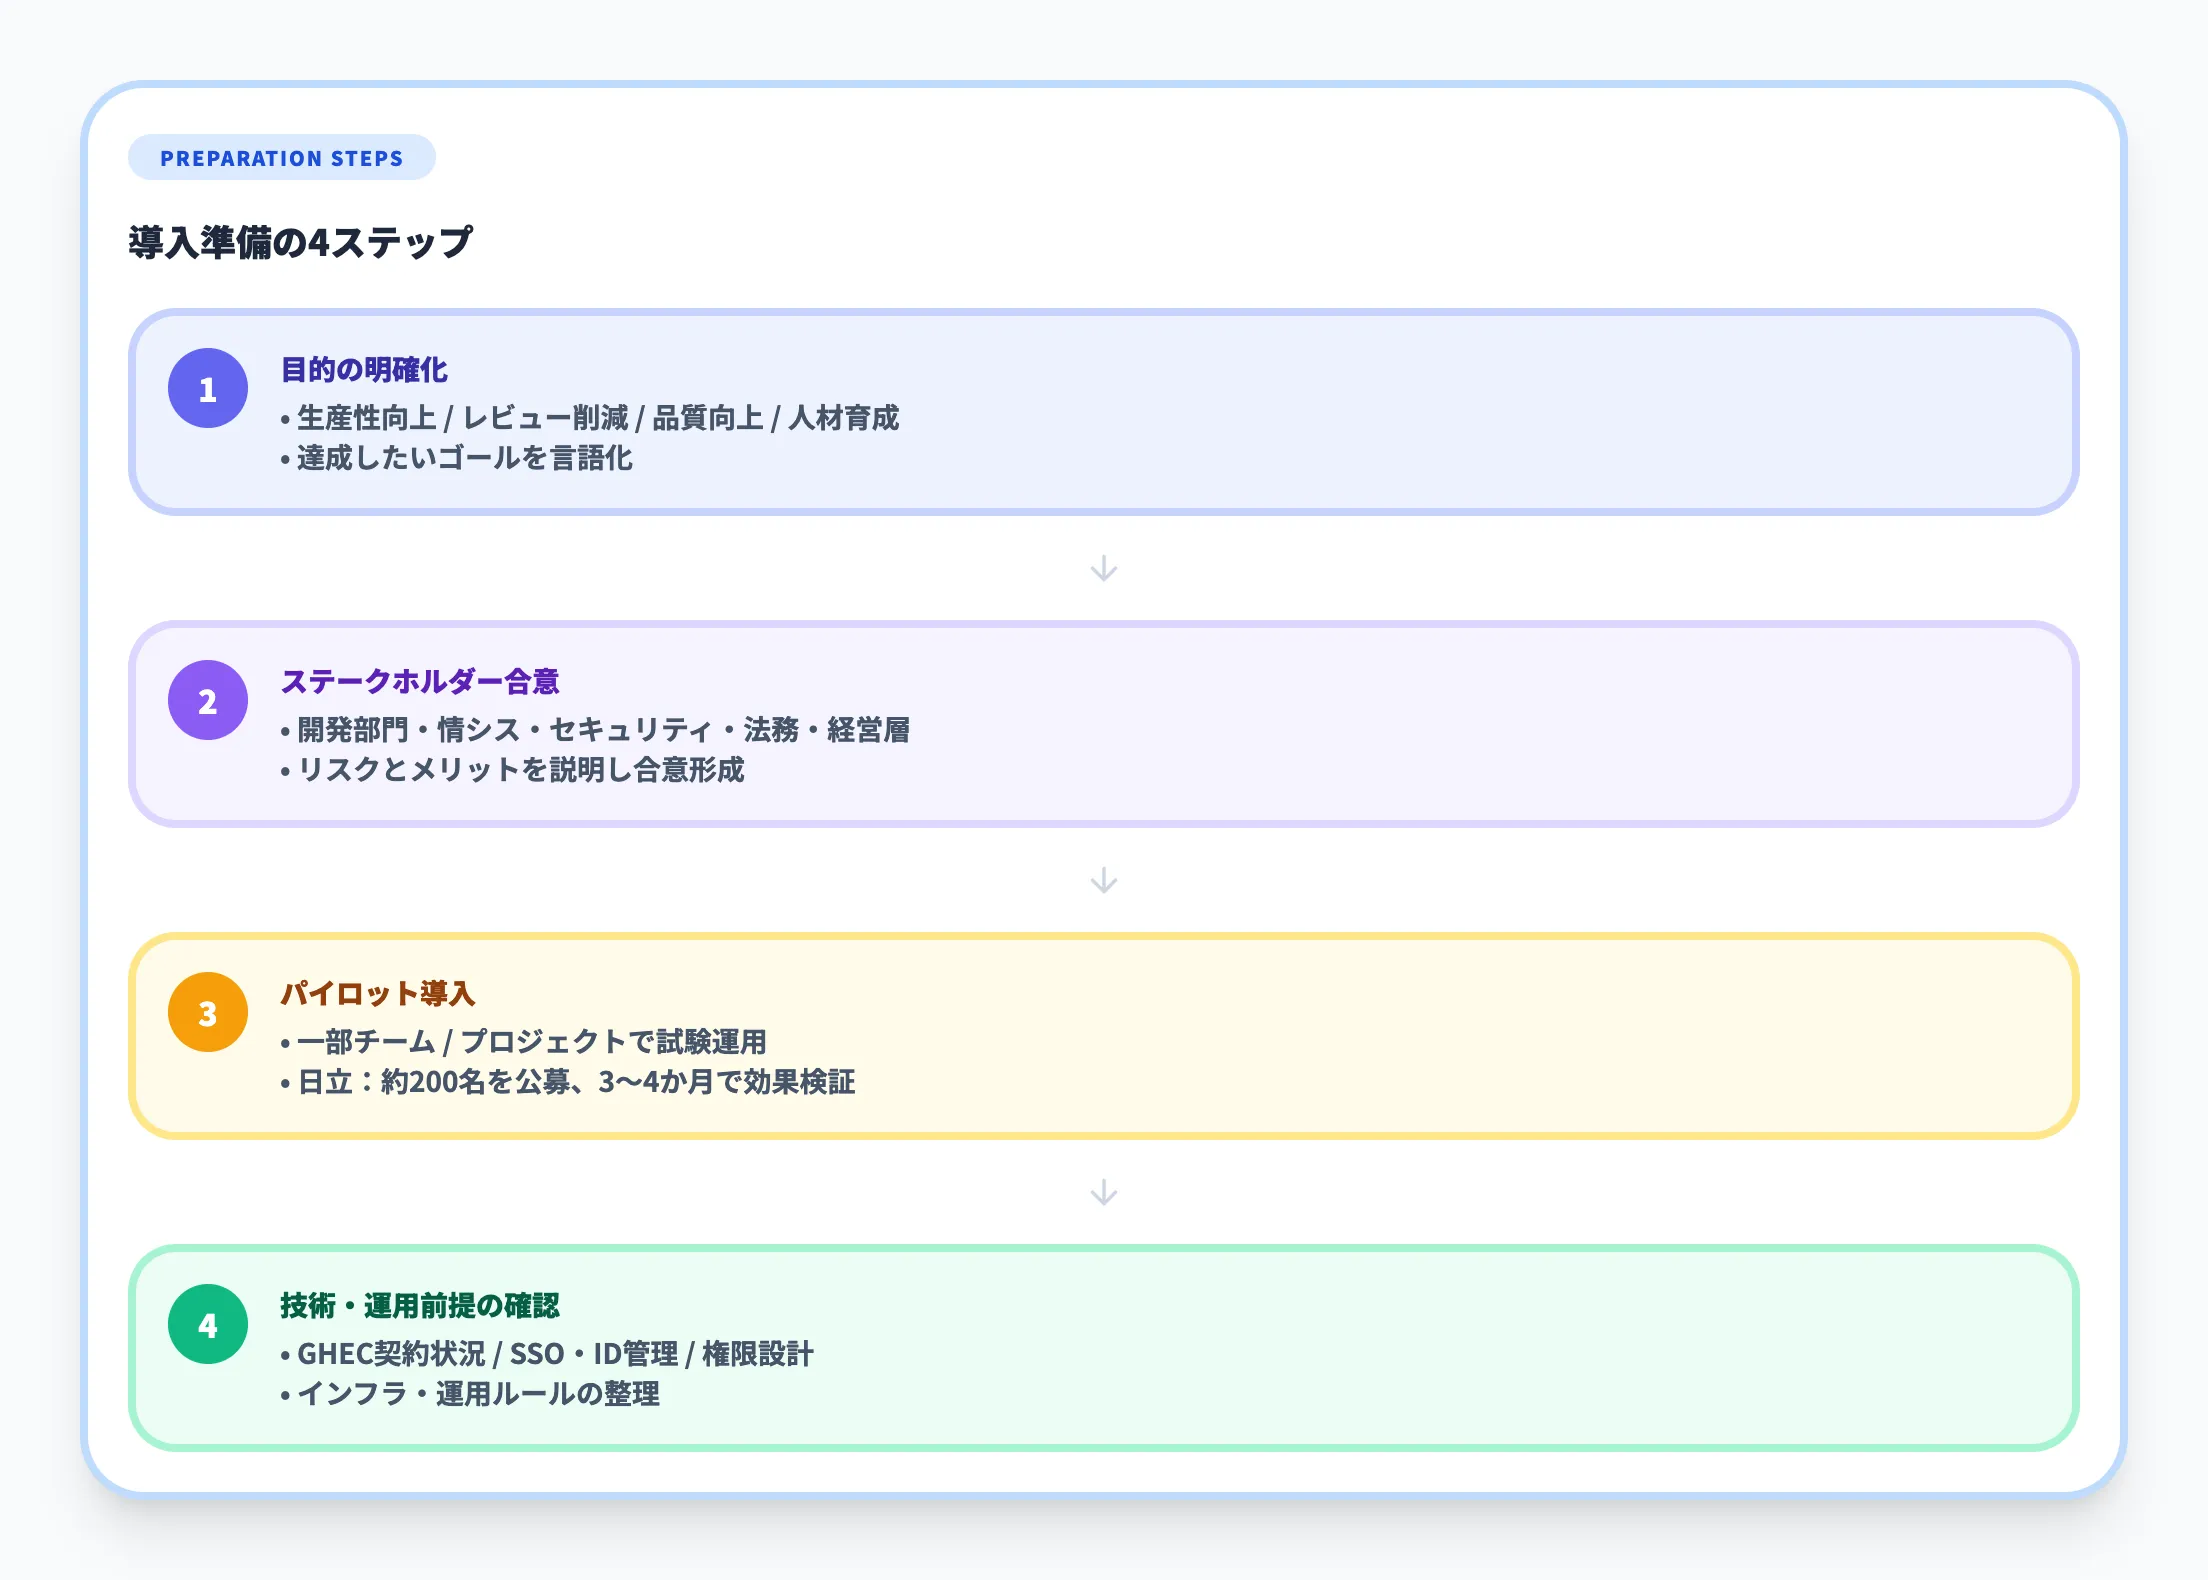Screen dimensions: 2208x1580
Task: Click the green number 4 step icon
Action: [209, 1326]
